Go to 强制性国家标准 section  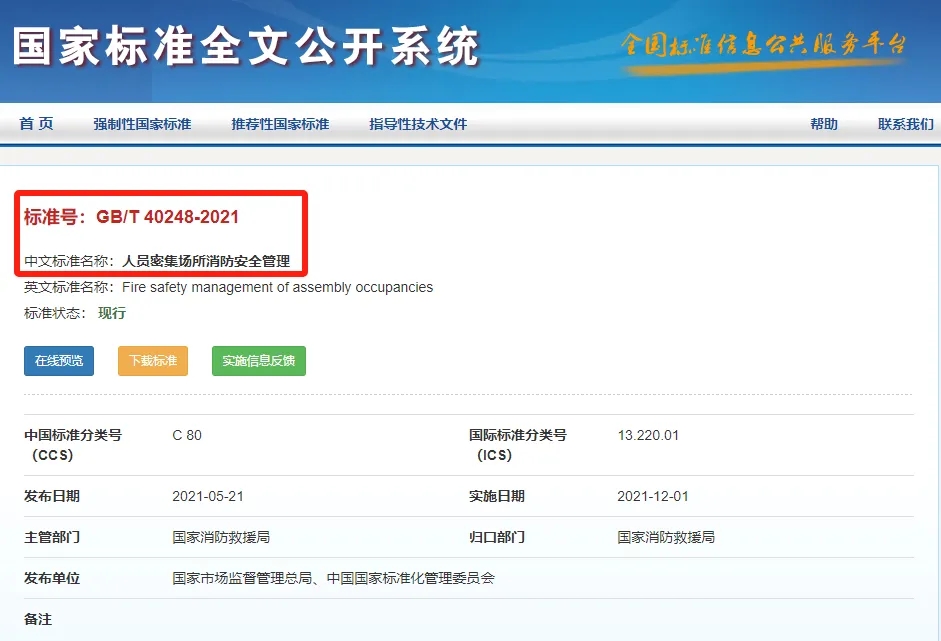click(142, 124)
